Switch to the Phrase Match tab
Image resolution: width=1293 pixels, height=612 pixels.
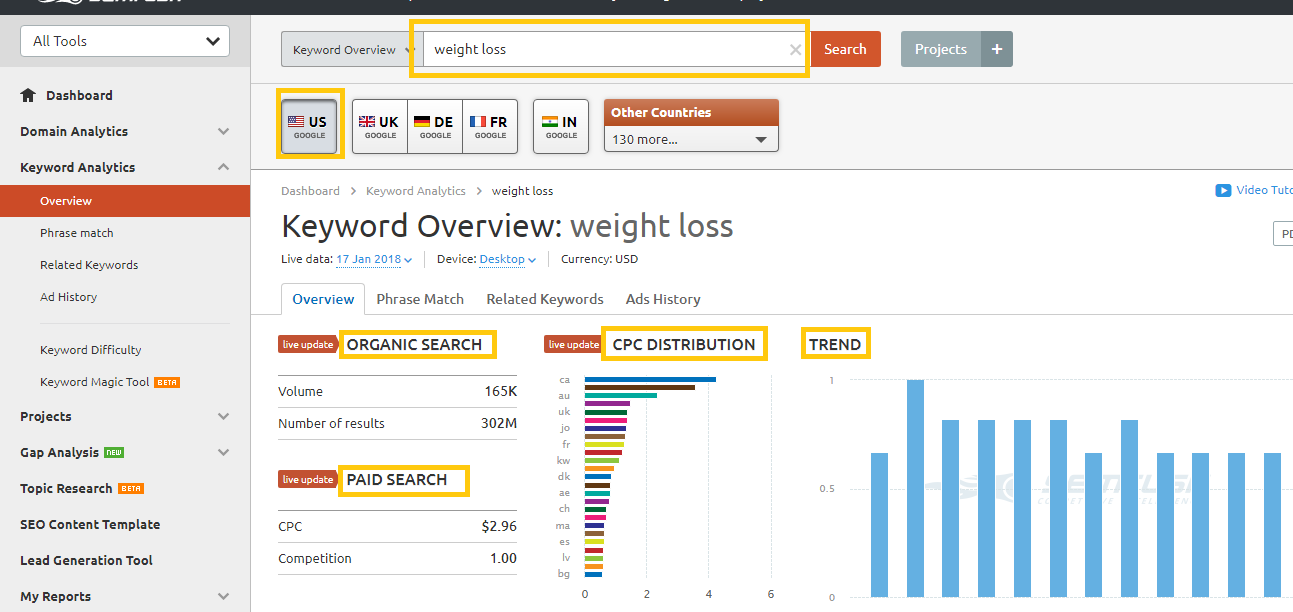(420, 299)
